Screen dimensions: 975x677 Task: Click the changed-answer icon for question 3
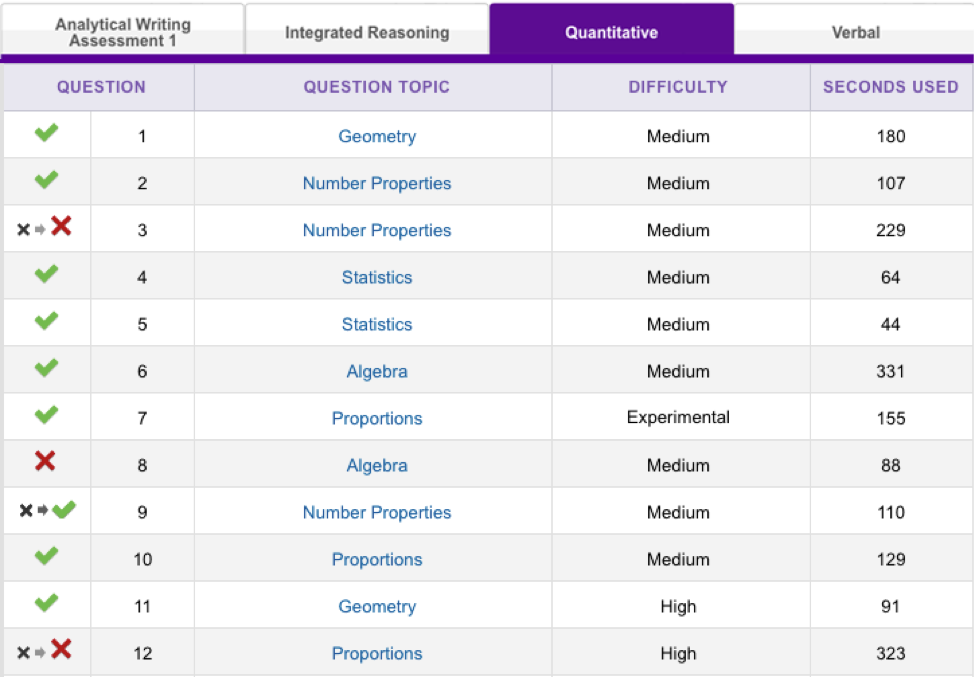pyautogui.click(x=46, y=228)
